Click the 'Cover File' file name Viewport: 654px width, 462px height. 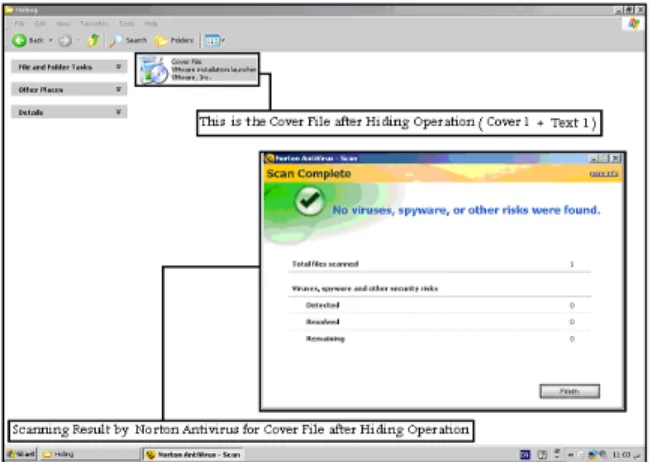point(186,62)
